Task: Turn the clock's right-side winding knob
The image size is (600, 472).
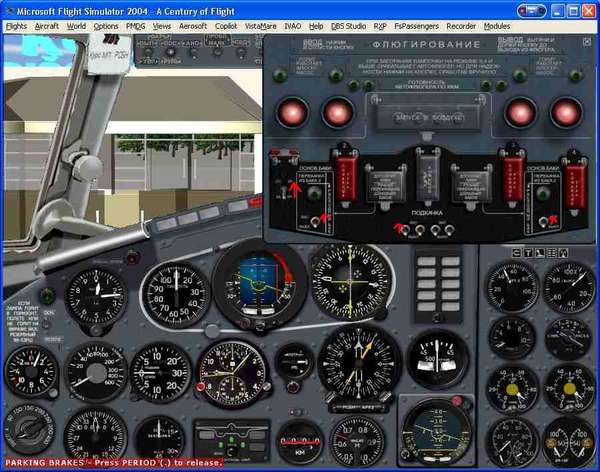Action: 267,386
